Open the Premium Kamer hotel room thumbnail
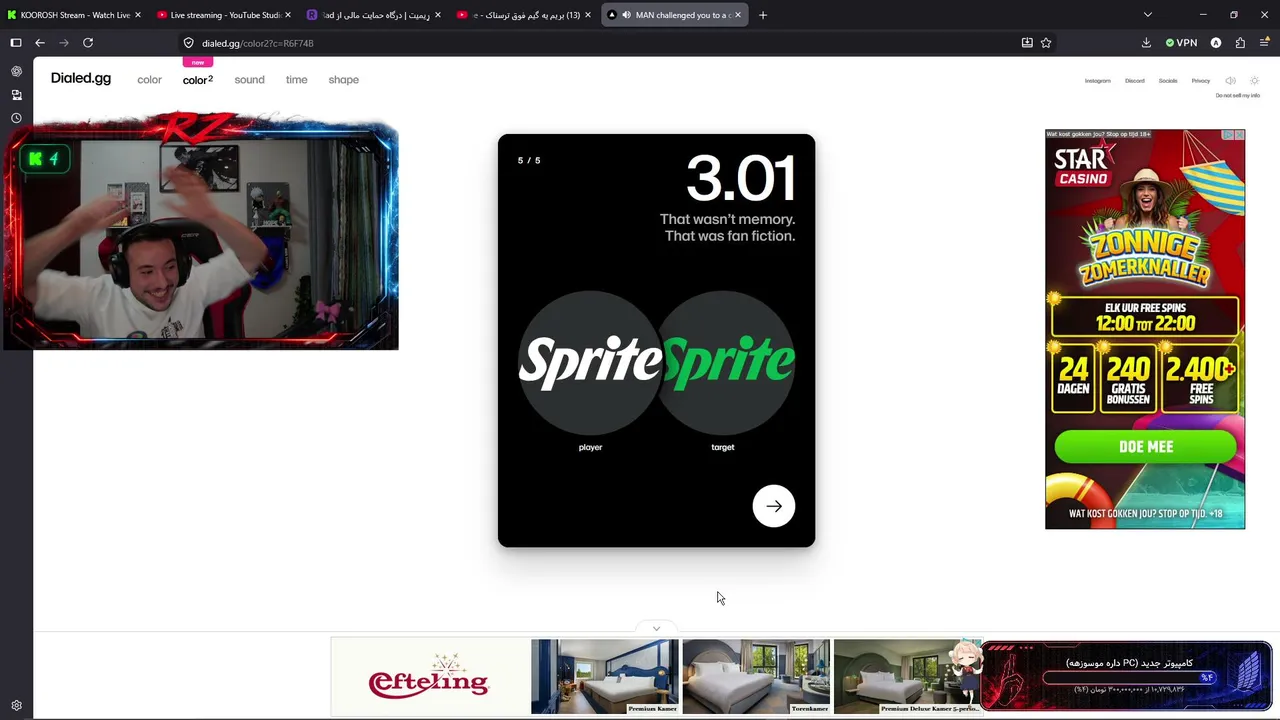Screen dimensions: 1280x720 tap(605, 677)
